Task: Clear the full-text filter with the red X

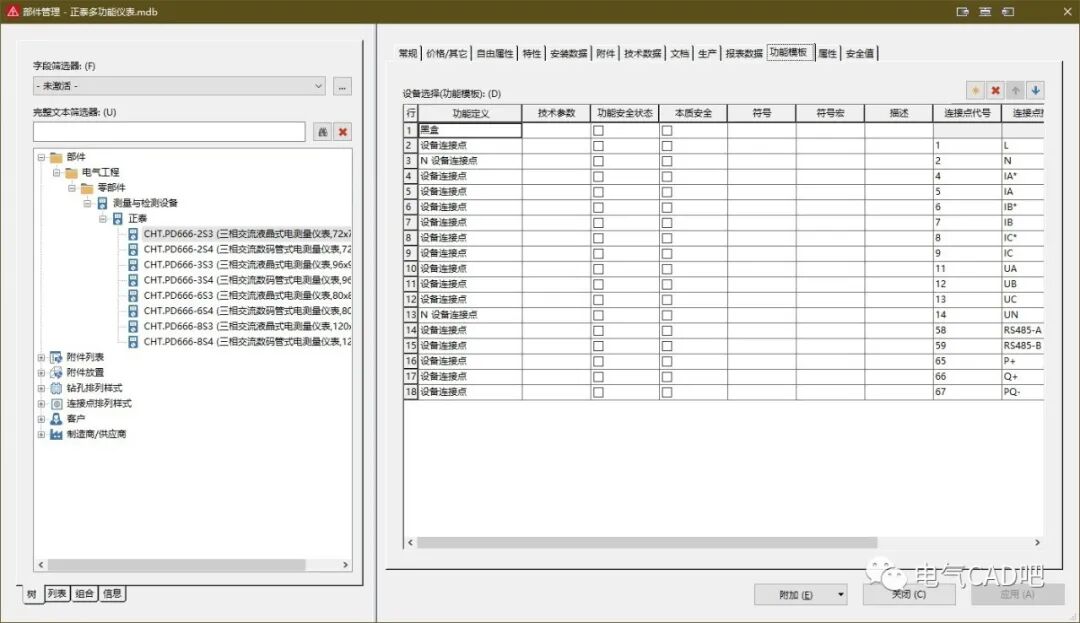Action: 342,131
